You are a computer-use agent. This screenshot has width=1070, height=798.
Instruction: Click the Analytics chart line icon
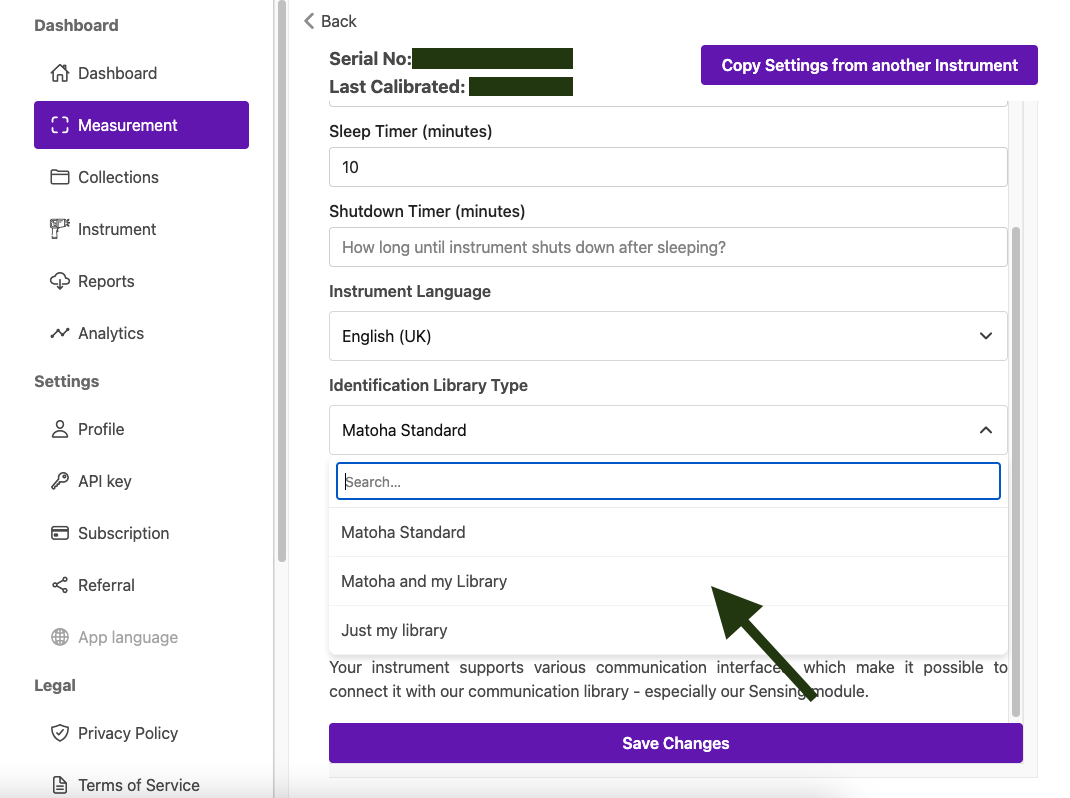(60, 333)
